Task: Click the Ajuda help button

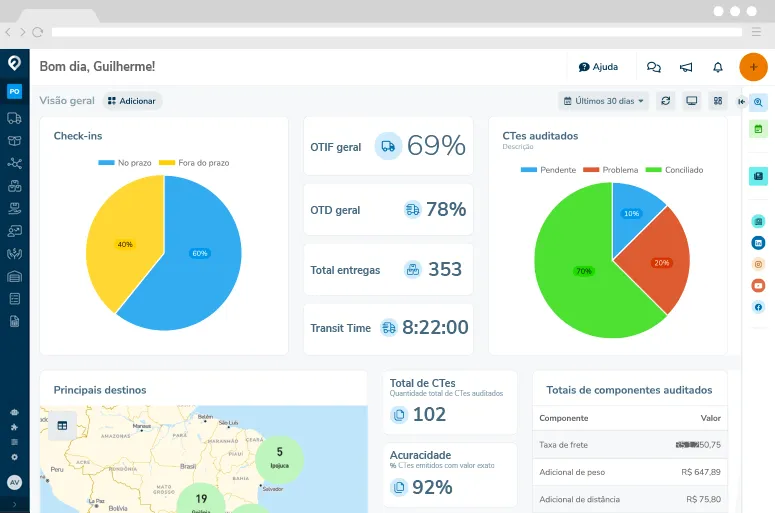Action: pos(598,67)
